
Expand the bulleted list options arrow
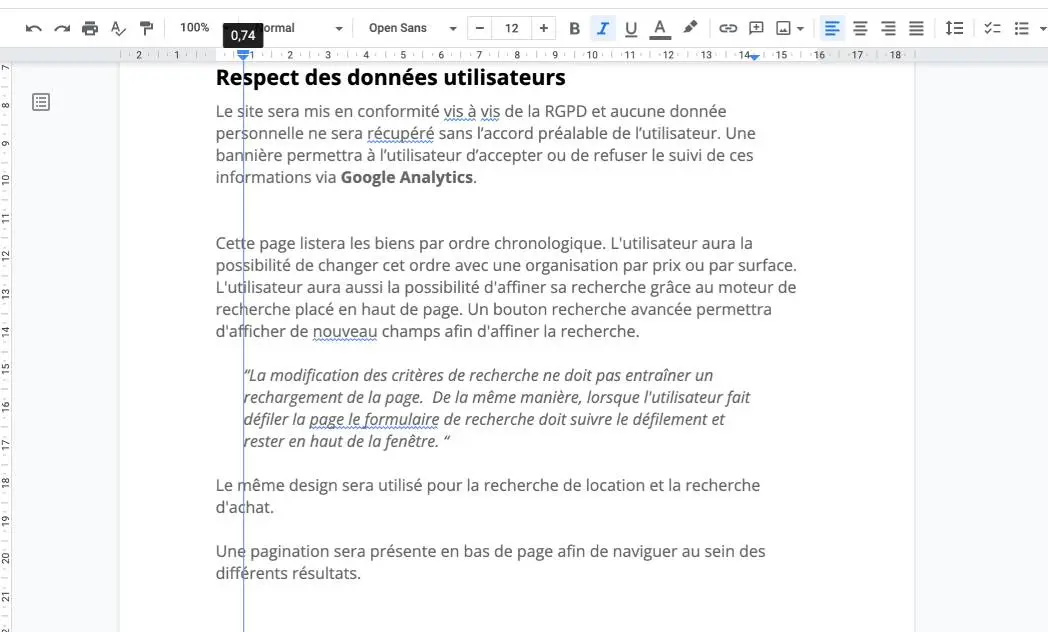(x=1043, y=29)
